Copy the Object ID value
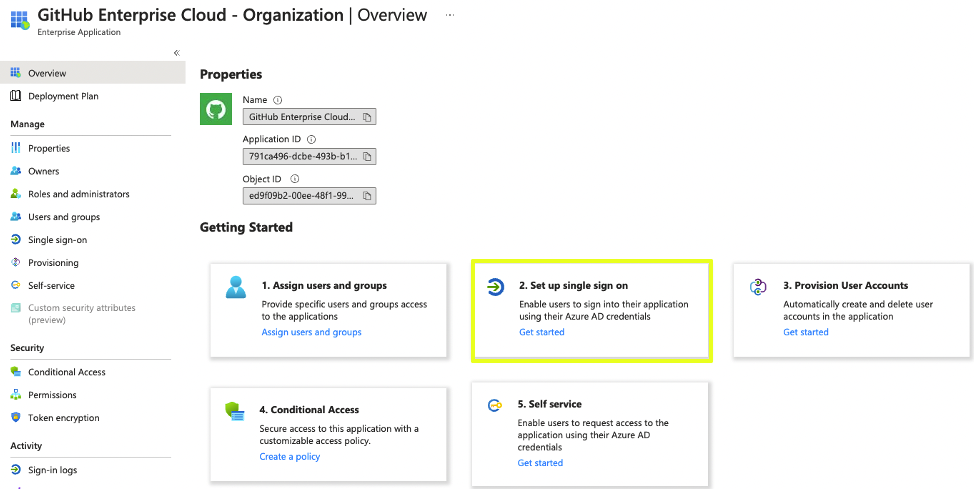The image size is (974, 489). [367, 196]
